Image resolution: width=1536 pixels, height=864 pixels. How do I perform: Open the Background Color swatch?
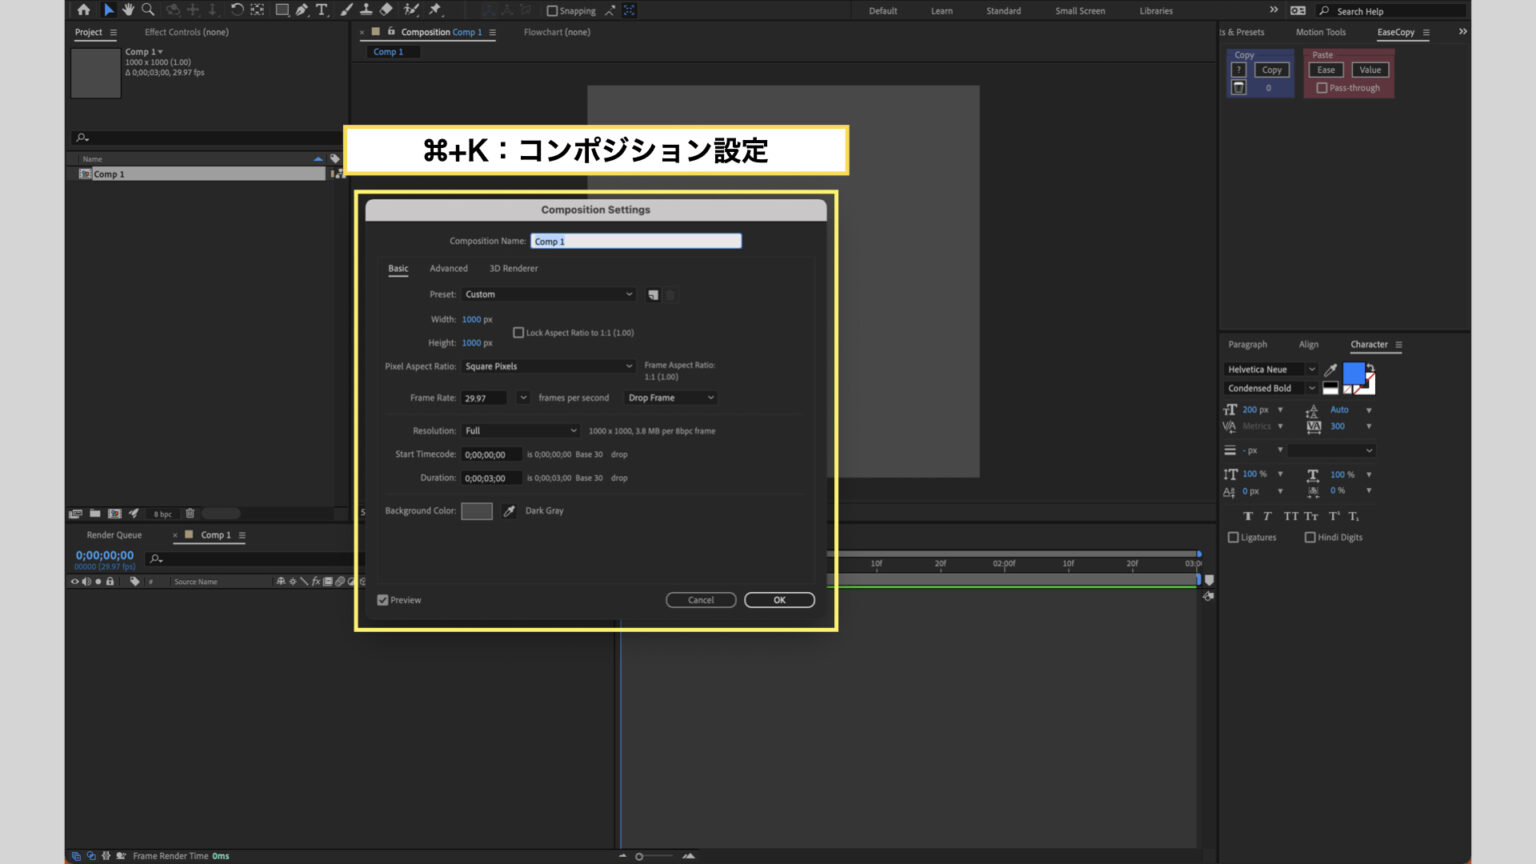477,510
